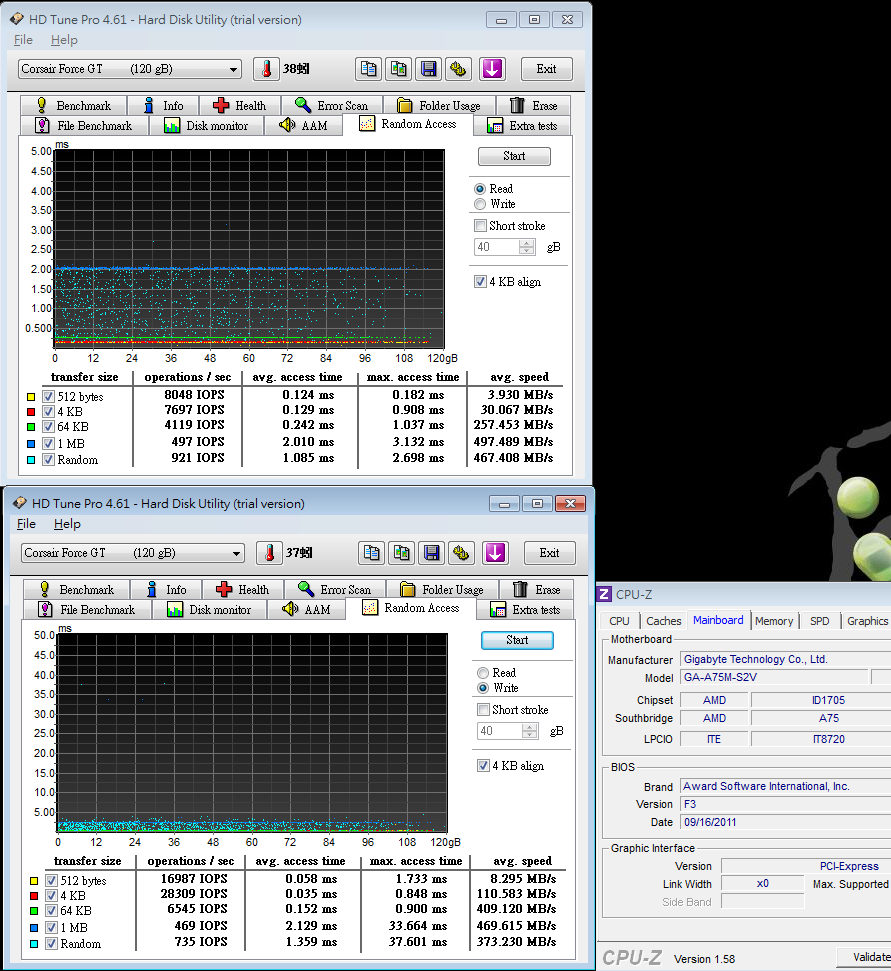Switch to Caches tab in CPU-Z
This screenshot has width=891, height=971.
point(663,621)
